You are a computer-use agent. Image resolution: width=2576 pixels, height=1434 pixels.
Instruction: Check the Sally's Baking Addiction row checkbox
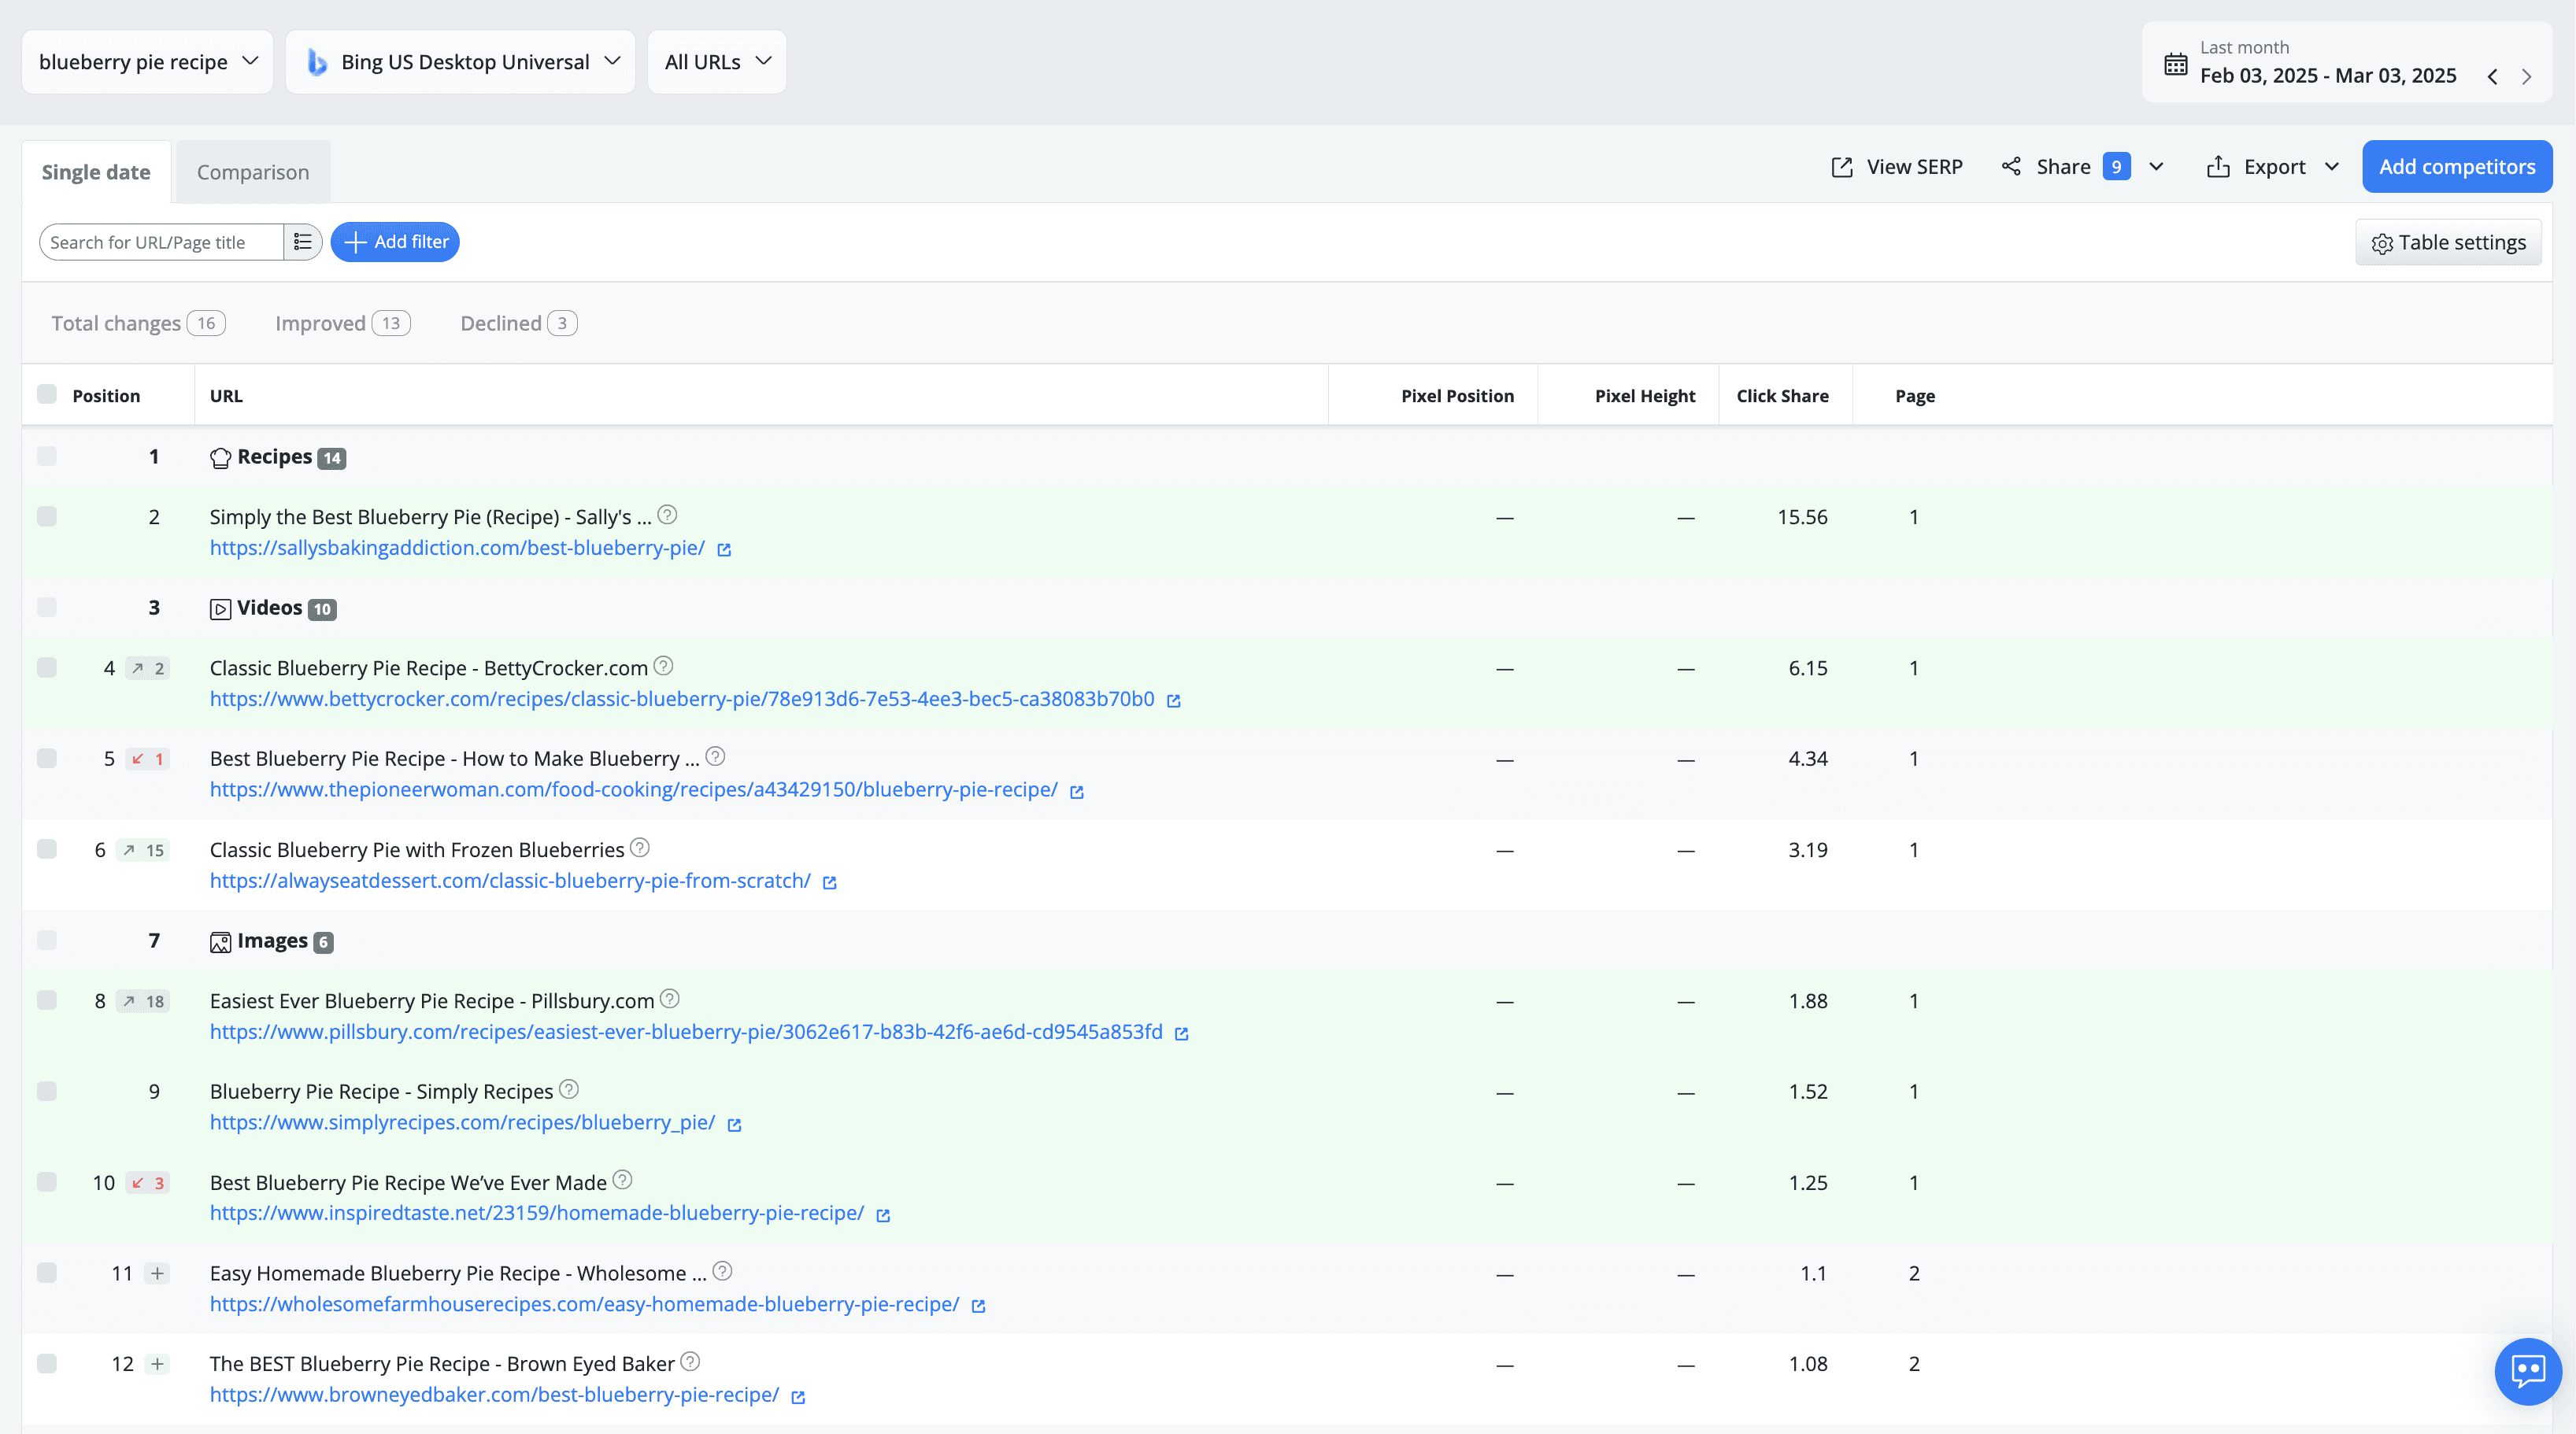(47, 516)
